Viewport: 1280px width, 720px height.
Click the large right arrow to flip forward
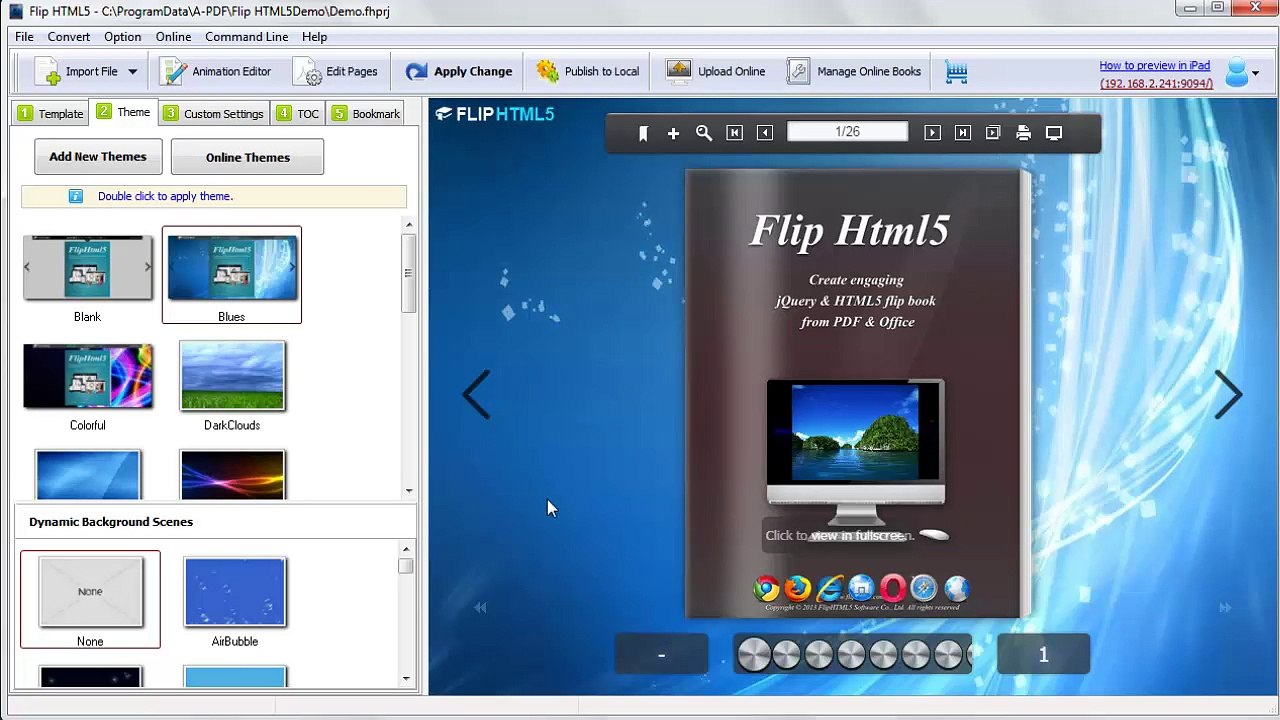(1227, 394)
